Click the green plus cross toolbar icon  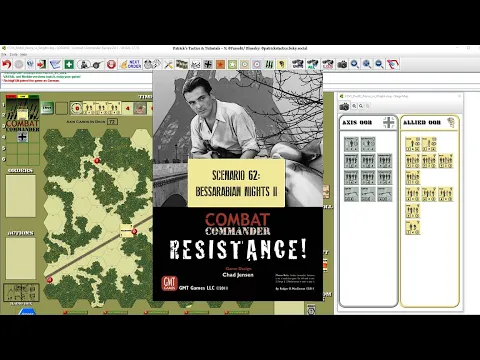[69, 64]
